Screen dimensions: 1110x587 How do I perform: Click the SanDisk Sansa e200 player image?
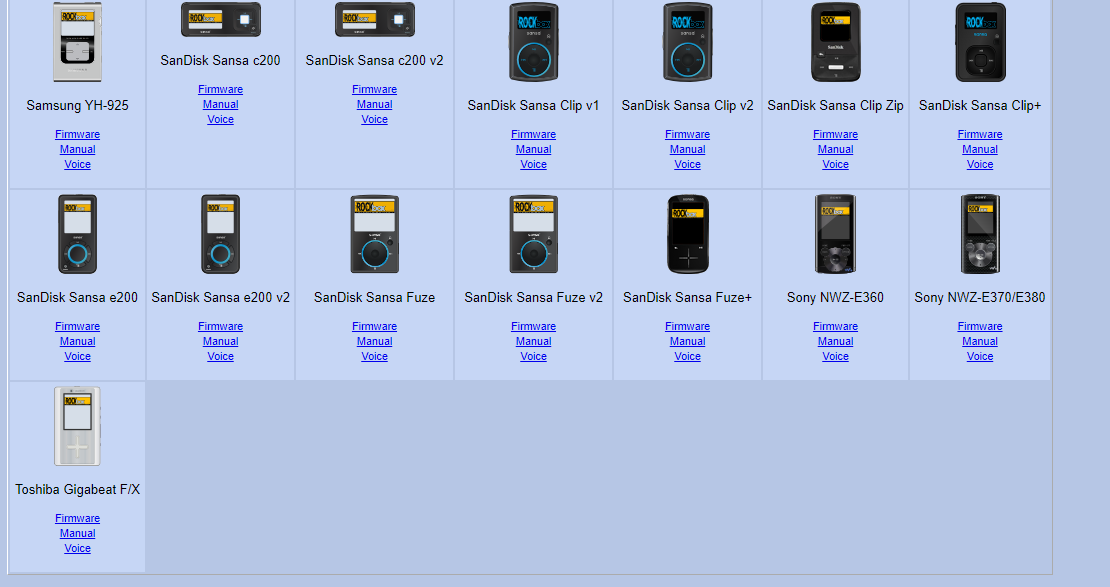(x=77, y=234)
